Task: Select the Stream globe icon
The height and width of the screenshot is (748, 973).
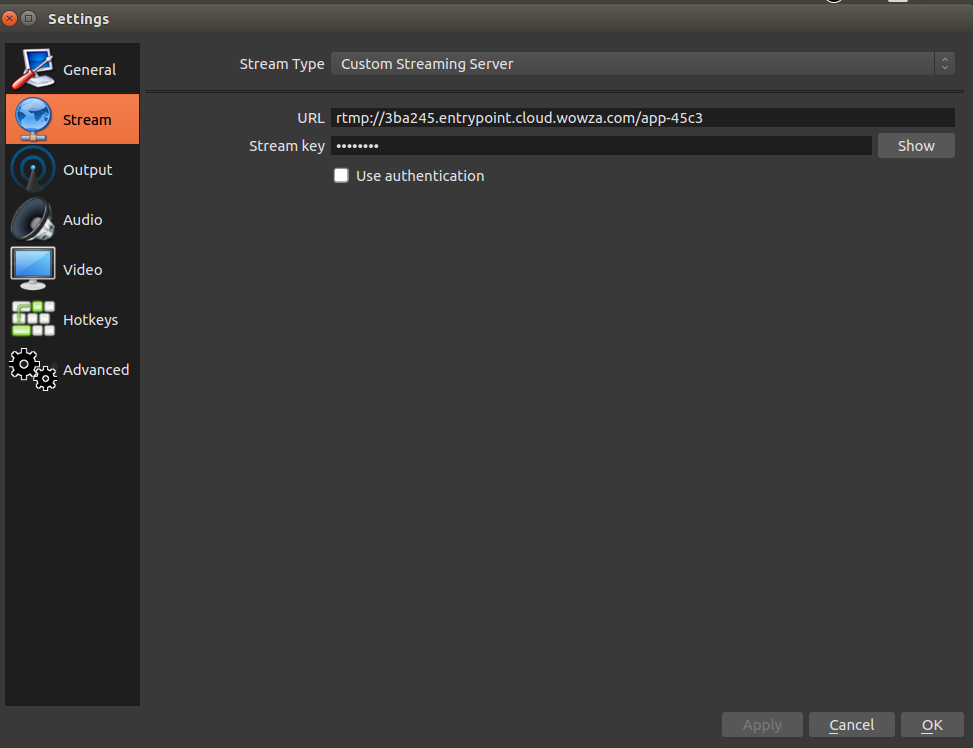Action: coord(32,119)
